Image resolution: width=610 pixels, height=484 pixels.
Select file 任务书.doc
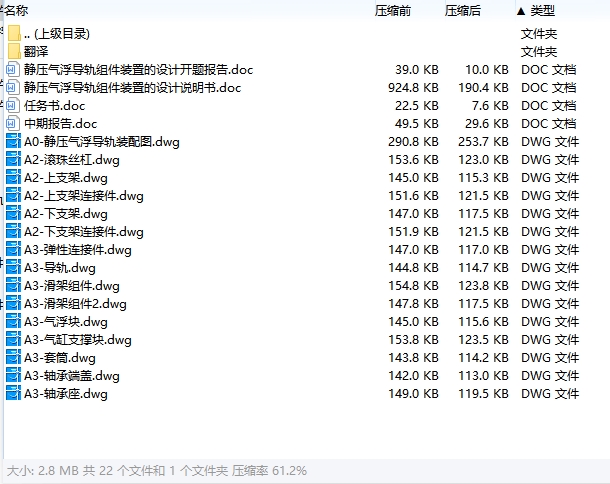pos(54,105)
